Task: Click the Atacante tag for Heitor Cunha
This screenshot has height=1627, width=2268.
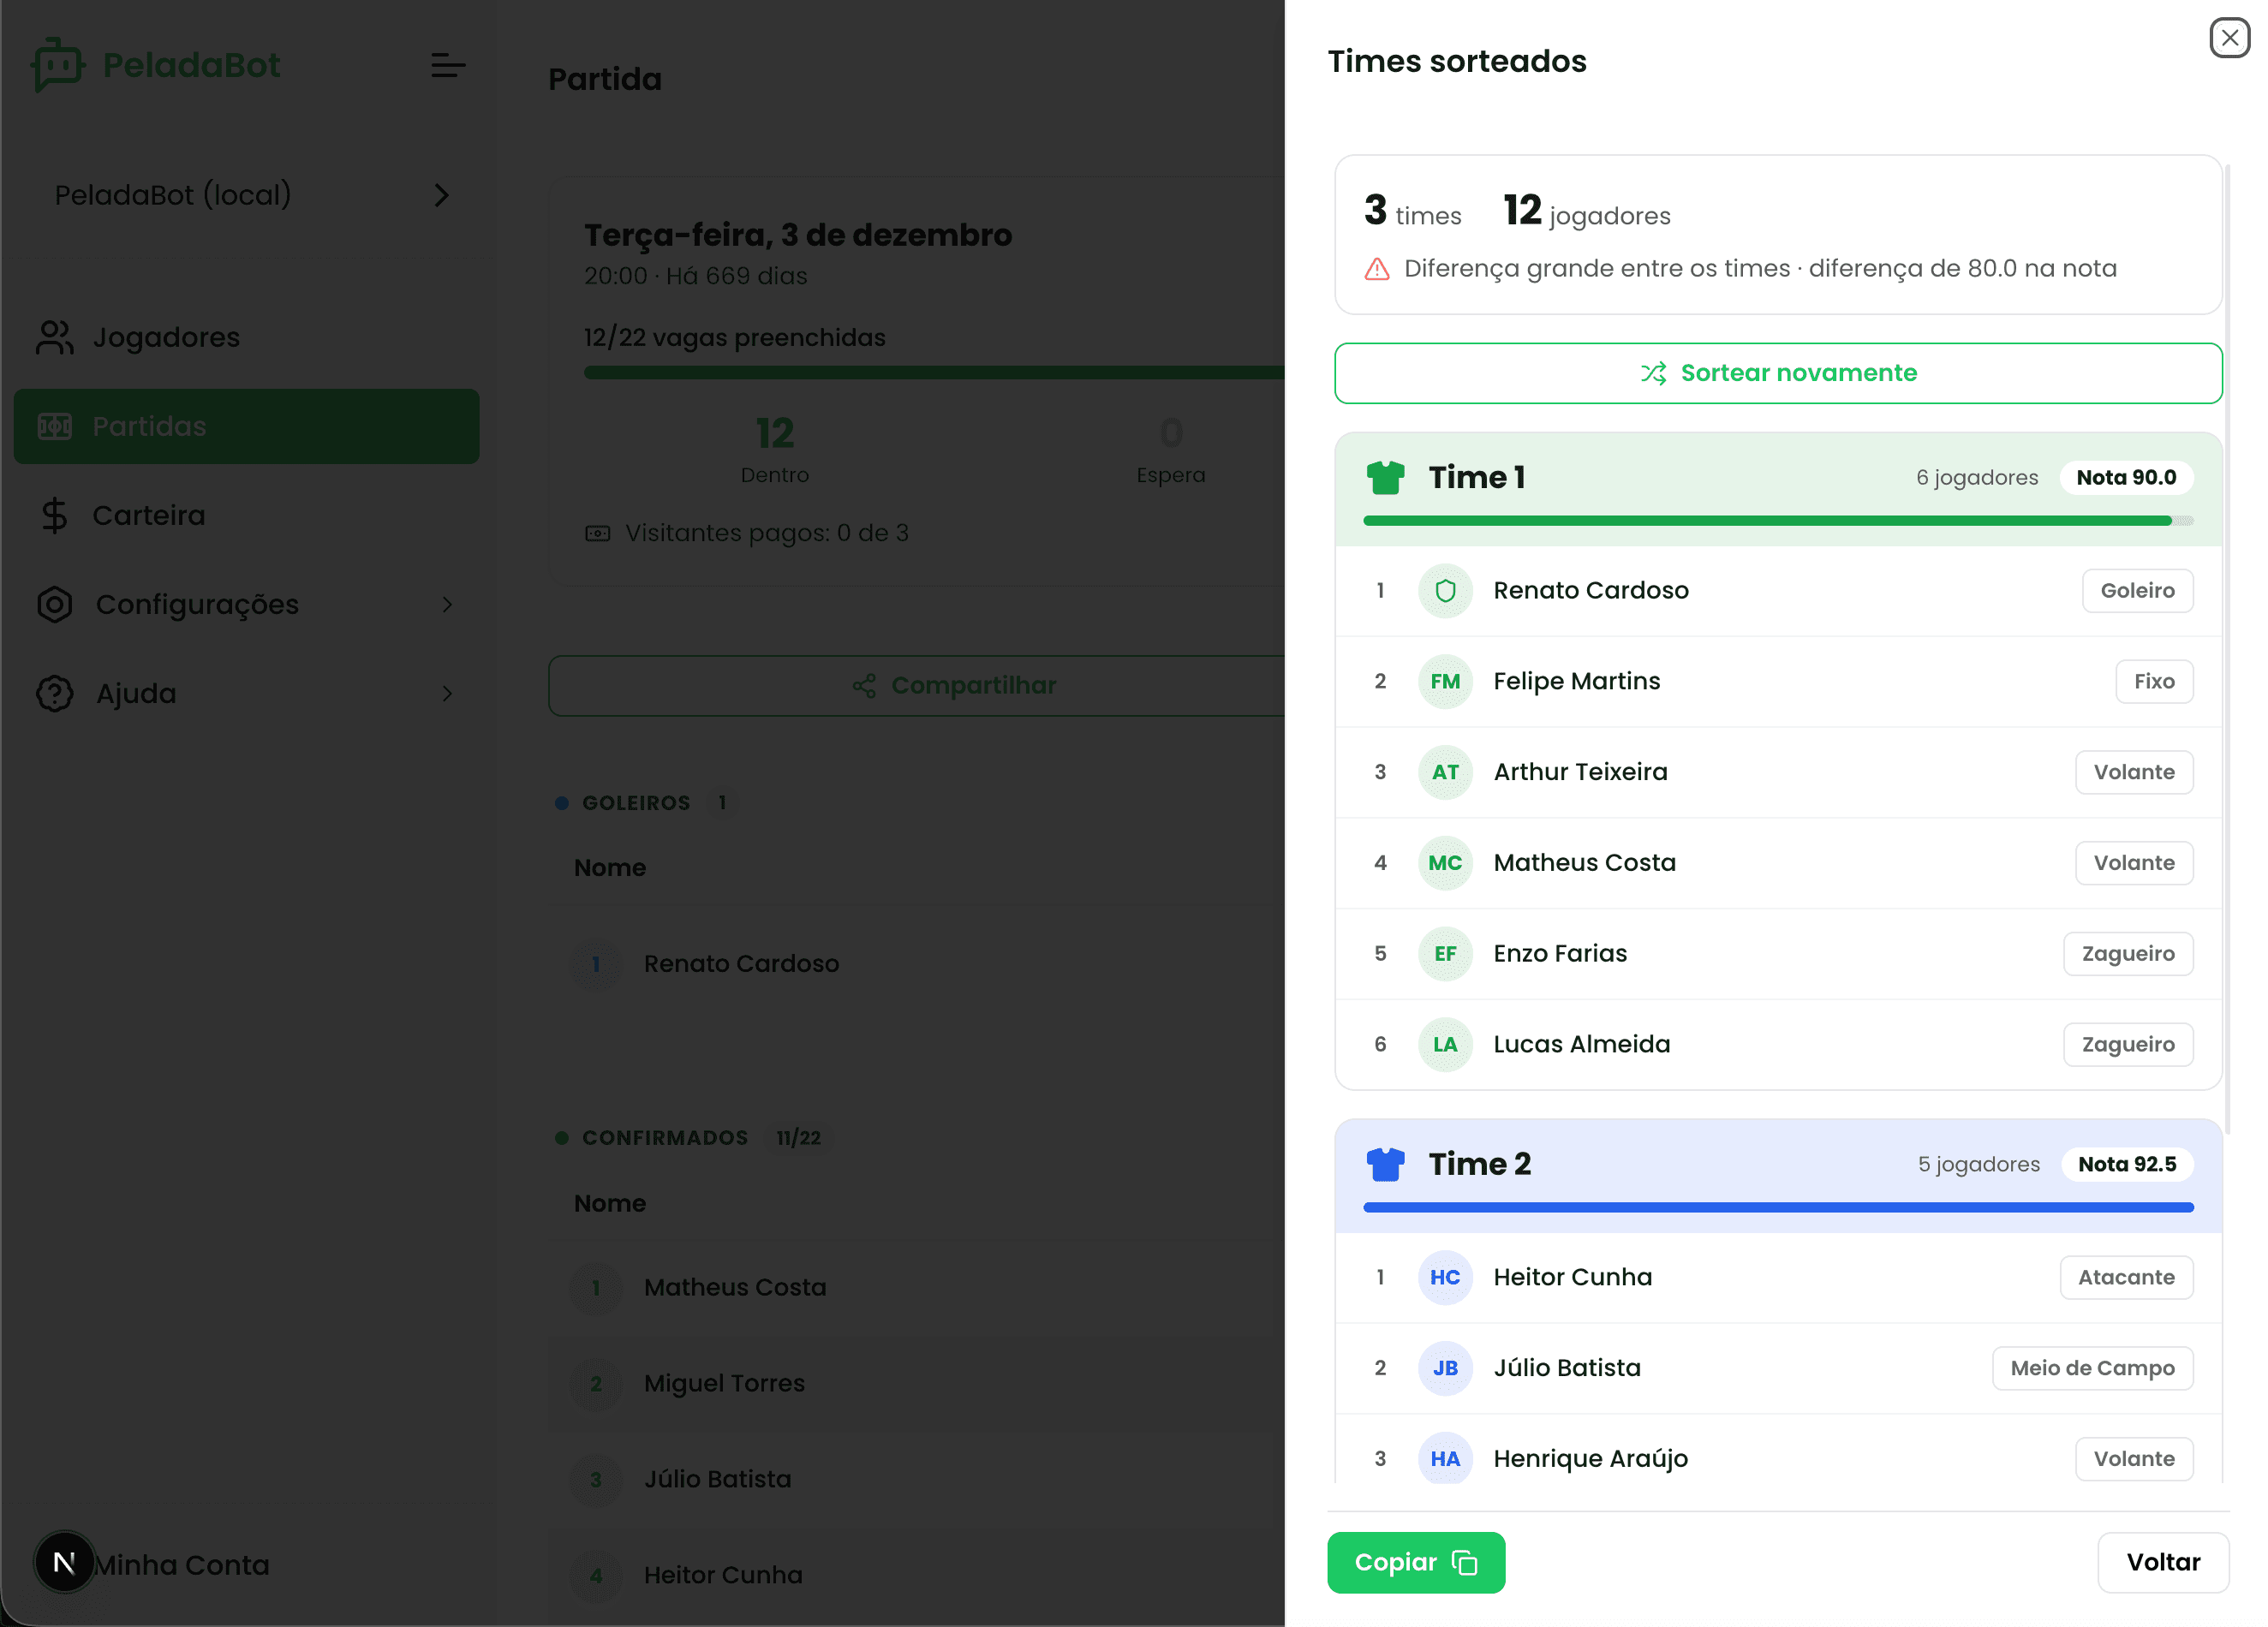Action: (x=2126, y=1278)
